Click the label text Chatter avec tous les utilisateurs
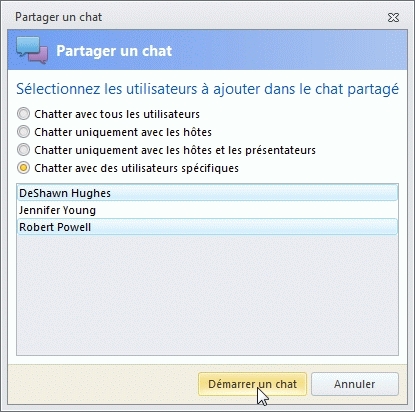This screenshot has width=415, height=412. 117,114
